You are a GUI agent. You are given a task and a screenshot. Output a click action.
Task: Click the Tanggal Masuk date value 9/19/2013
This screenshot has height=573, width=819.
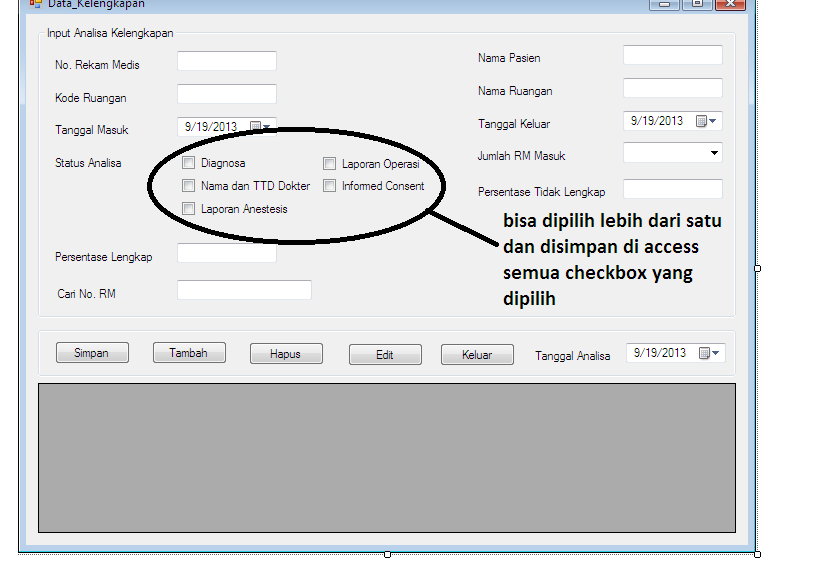point(210,127)
